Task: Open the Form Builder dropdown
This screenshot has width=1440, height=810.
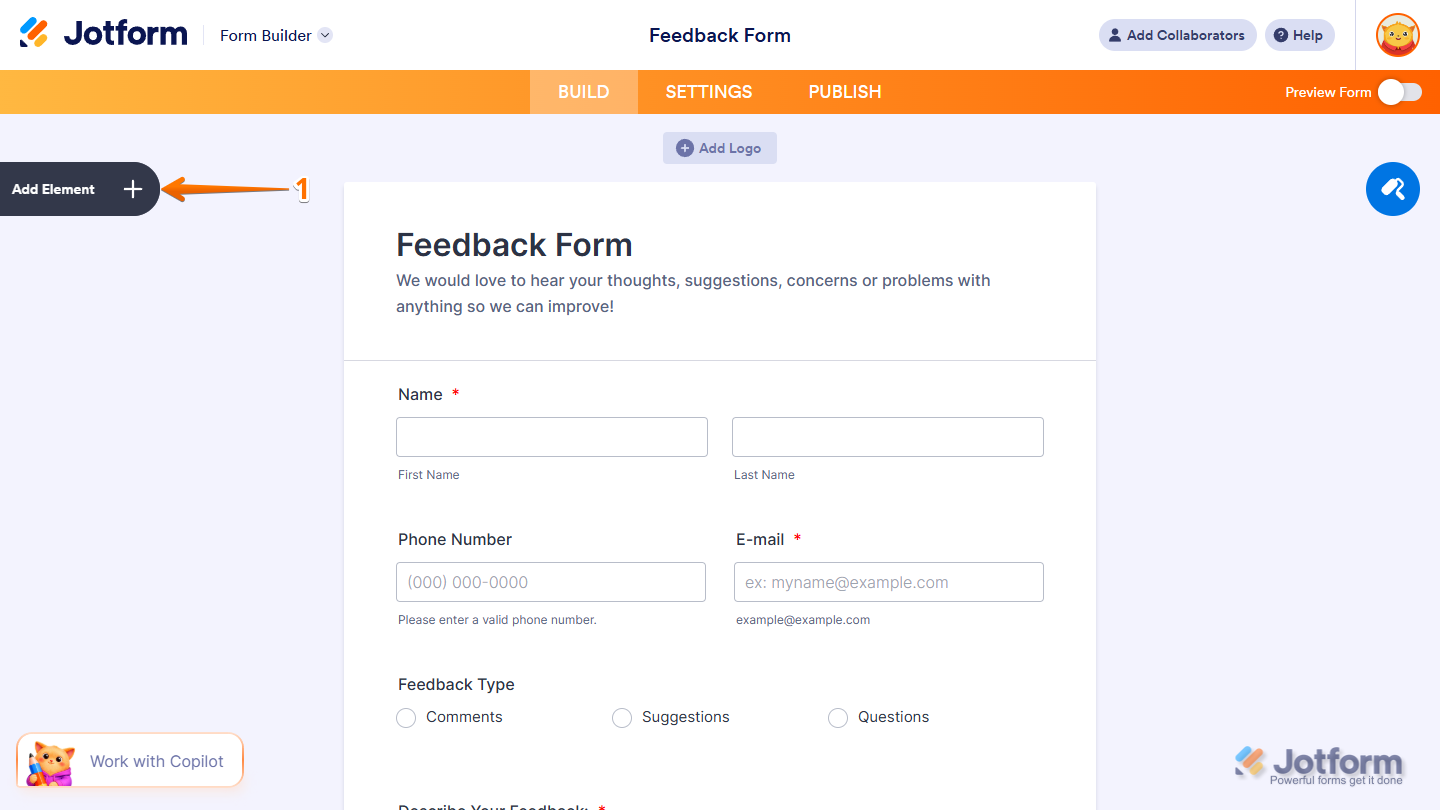Action: 276,35
